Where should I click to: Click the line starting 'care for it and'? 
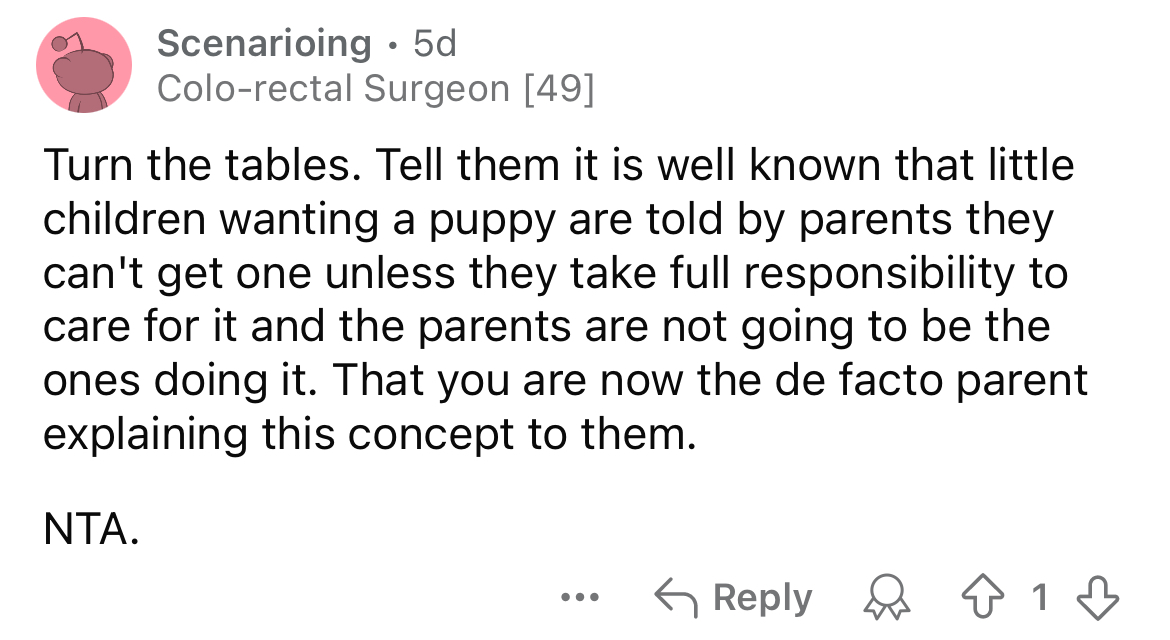coord(547,327)
